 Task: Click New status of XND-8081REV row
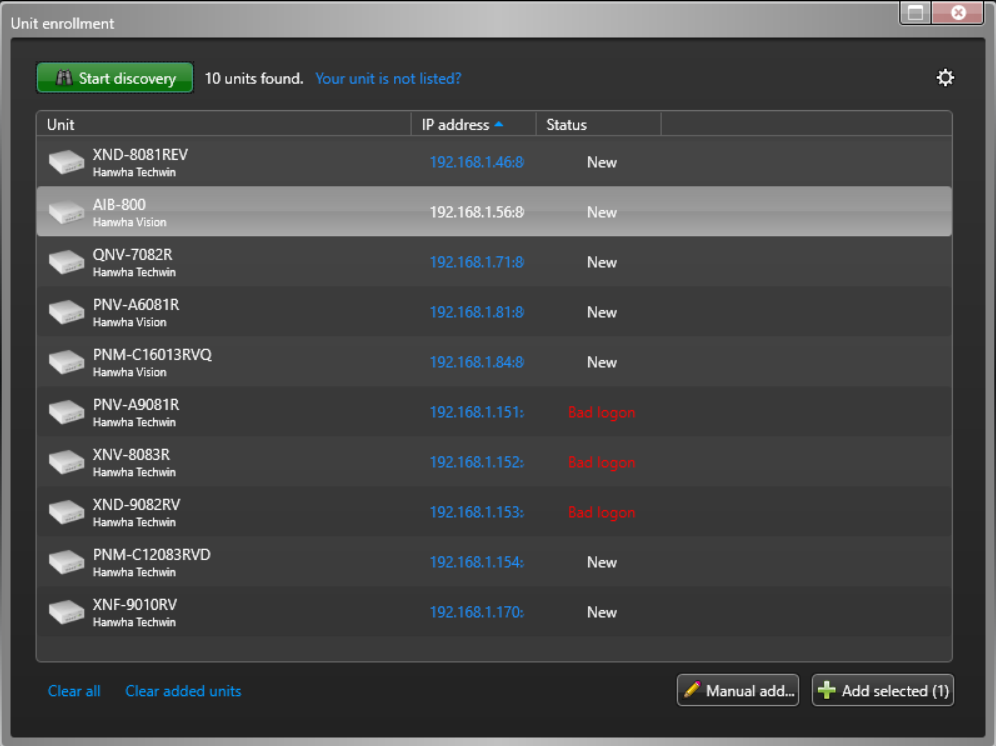pyautogui.click(x=602, y=162)
